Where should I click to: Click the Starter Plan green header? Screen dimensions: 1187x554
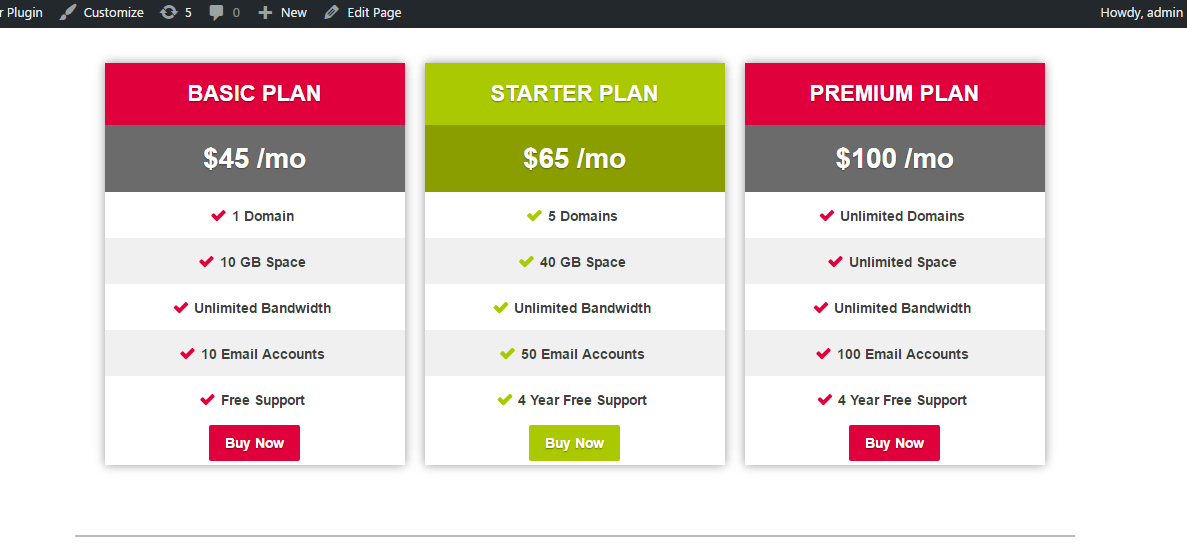574,94
